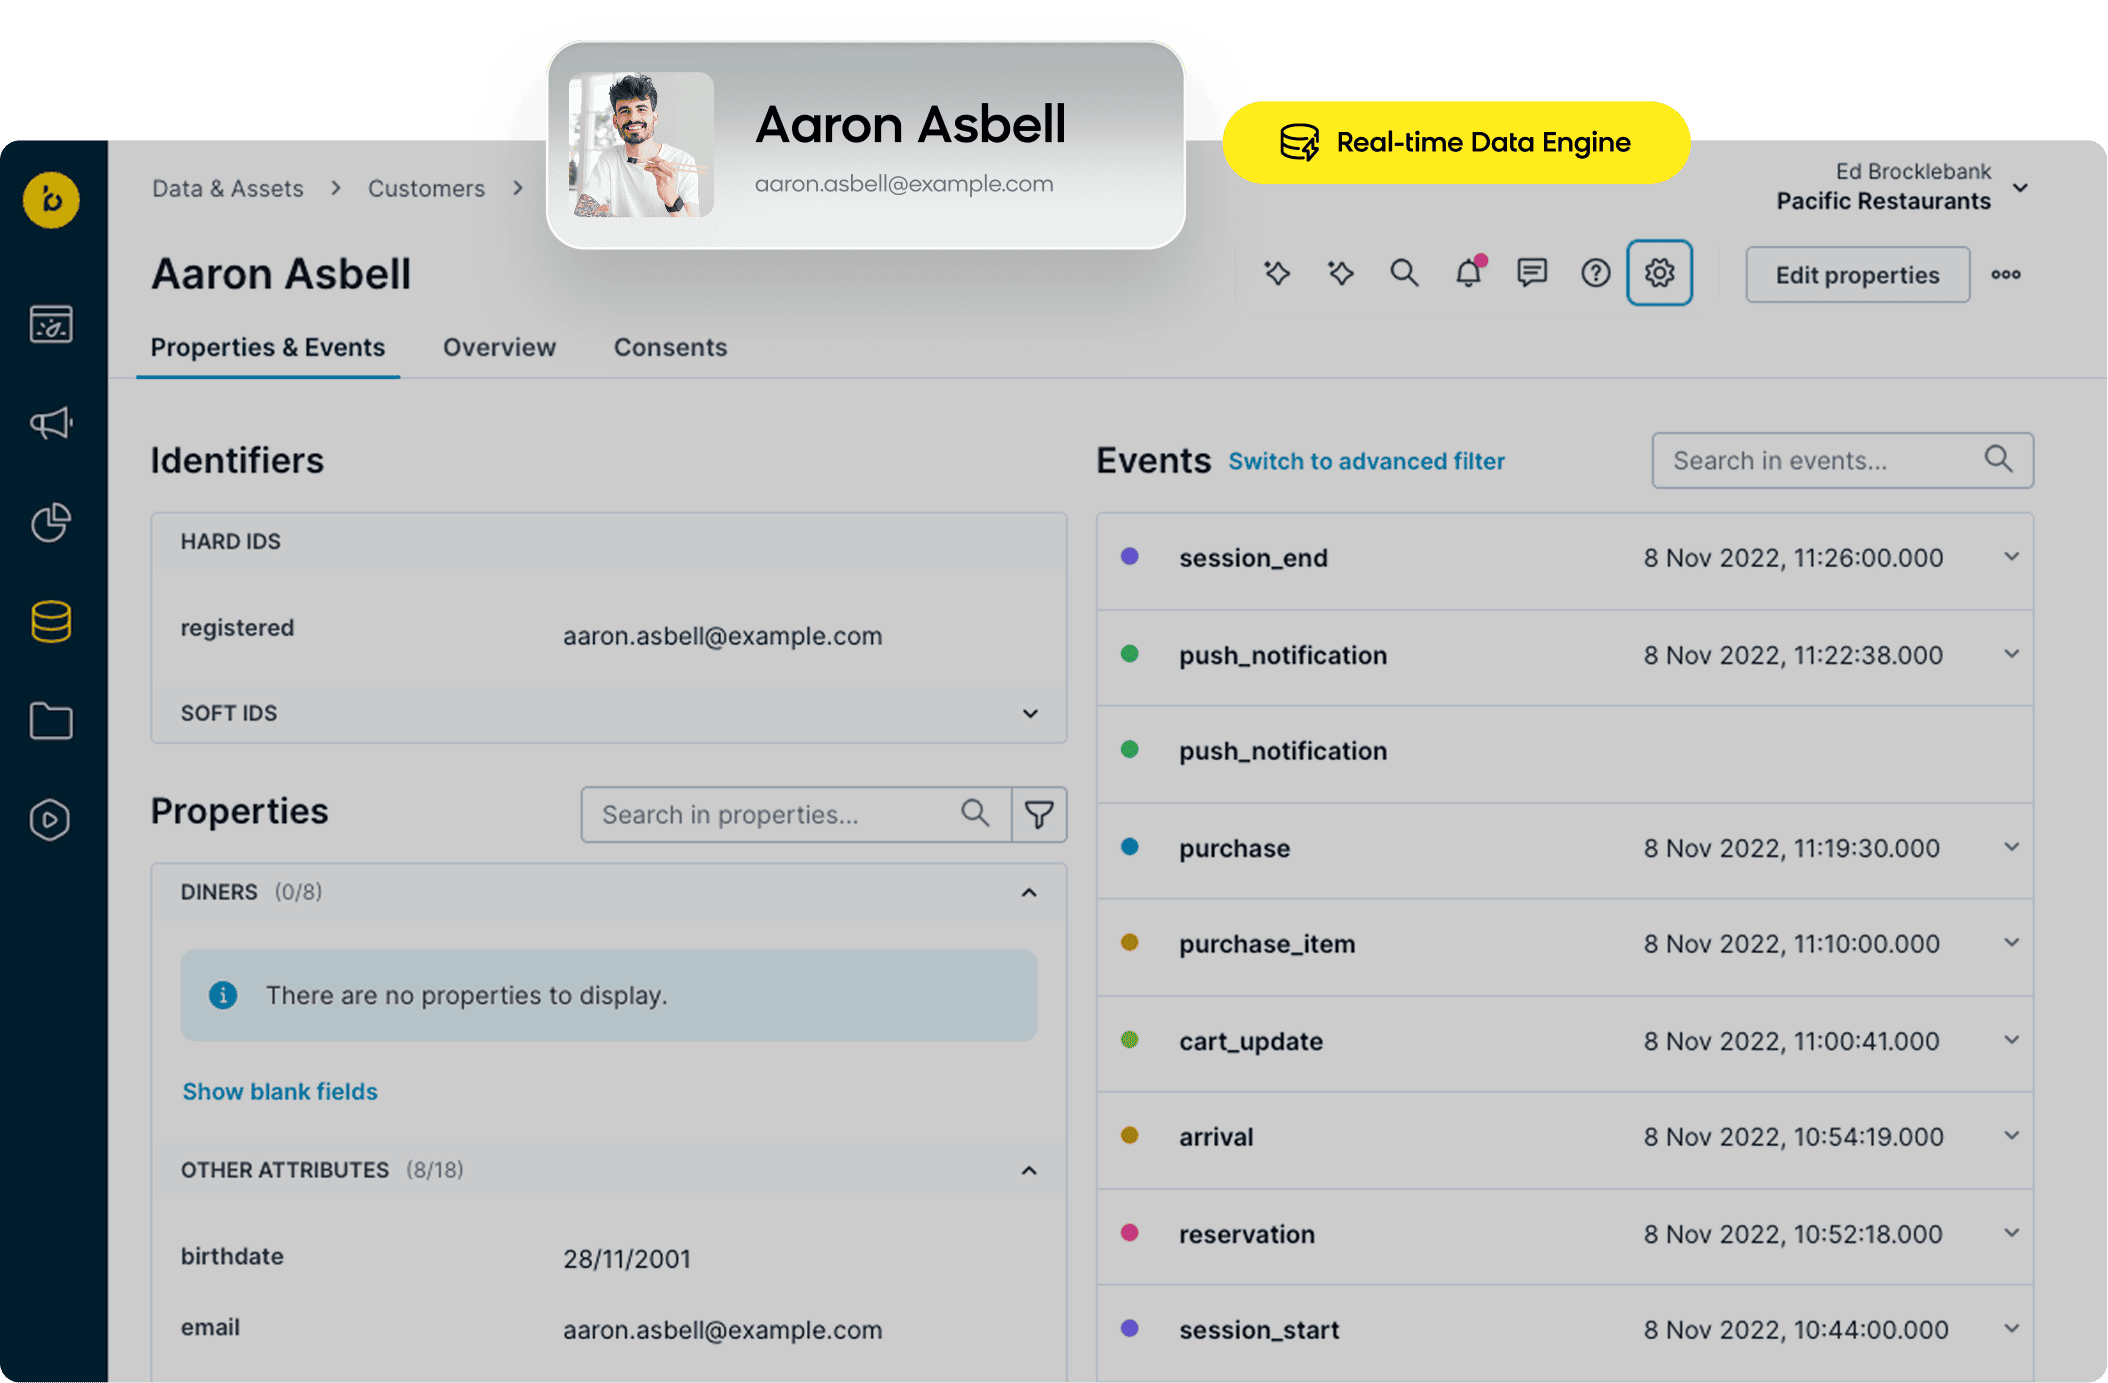Open the Pacific Restaurants account dropdown
2108x1383 pixels.
coord(2021,188)
